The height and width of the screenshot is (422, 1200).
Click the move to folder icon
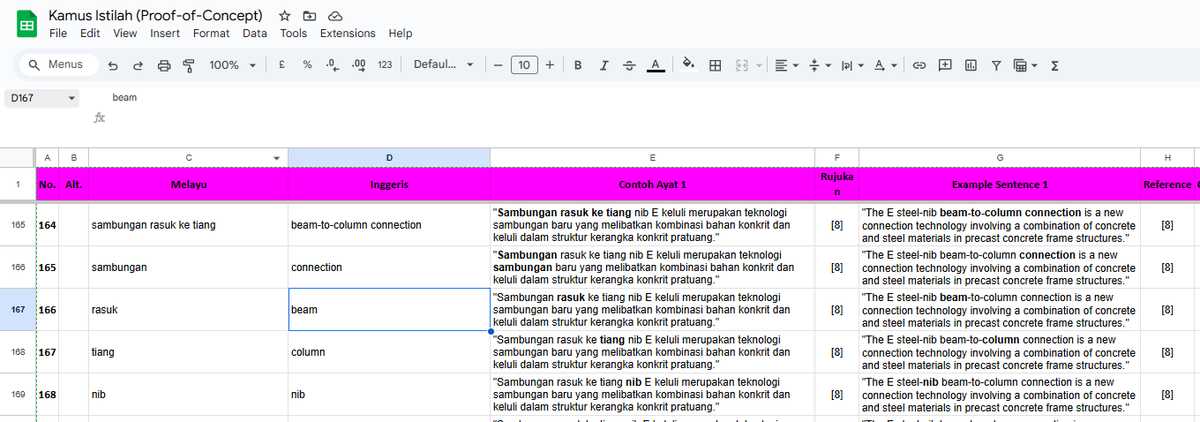click(x=310, y=17)
